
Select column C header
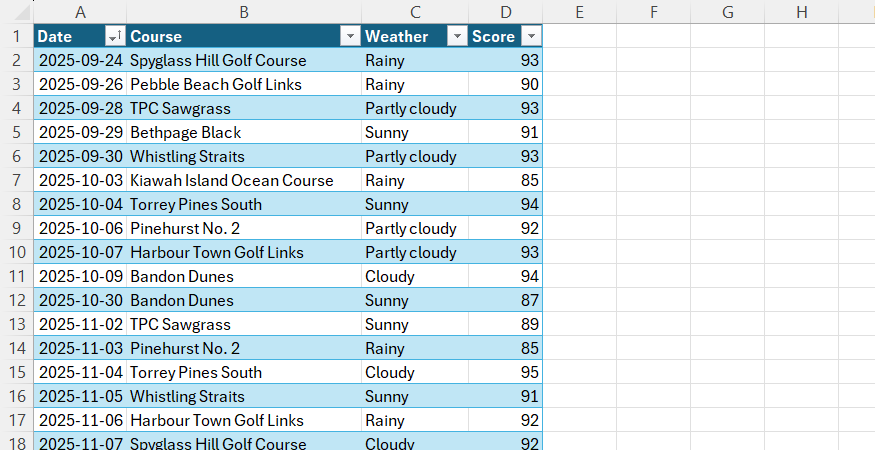pyautogui.click(x=415, y=12)
